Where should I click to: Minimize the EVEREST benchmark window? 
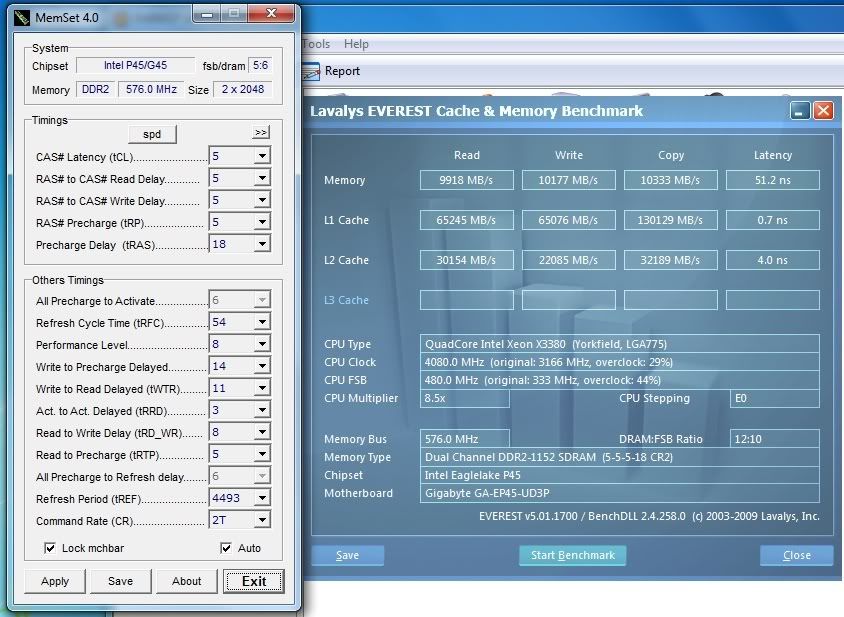point(800,111)
